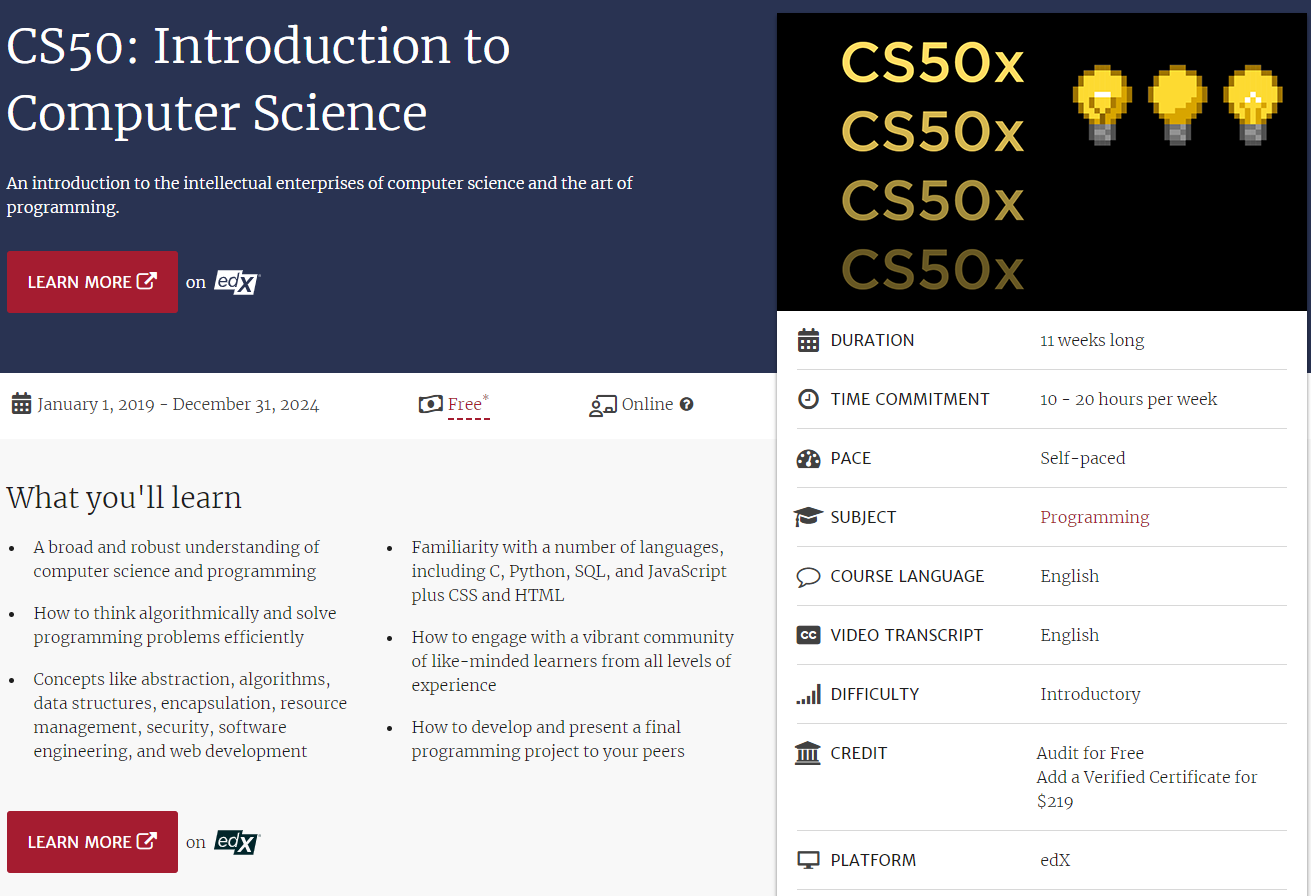Click the English value for Course Language

(x=1069, y=576)
